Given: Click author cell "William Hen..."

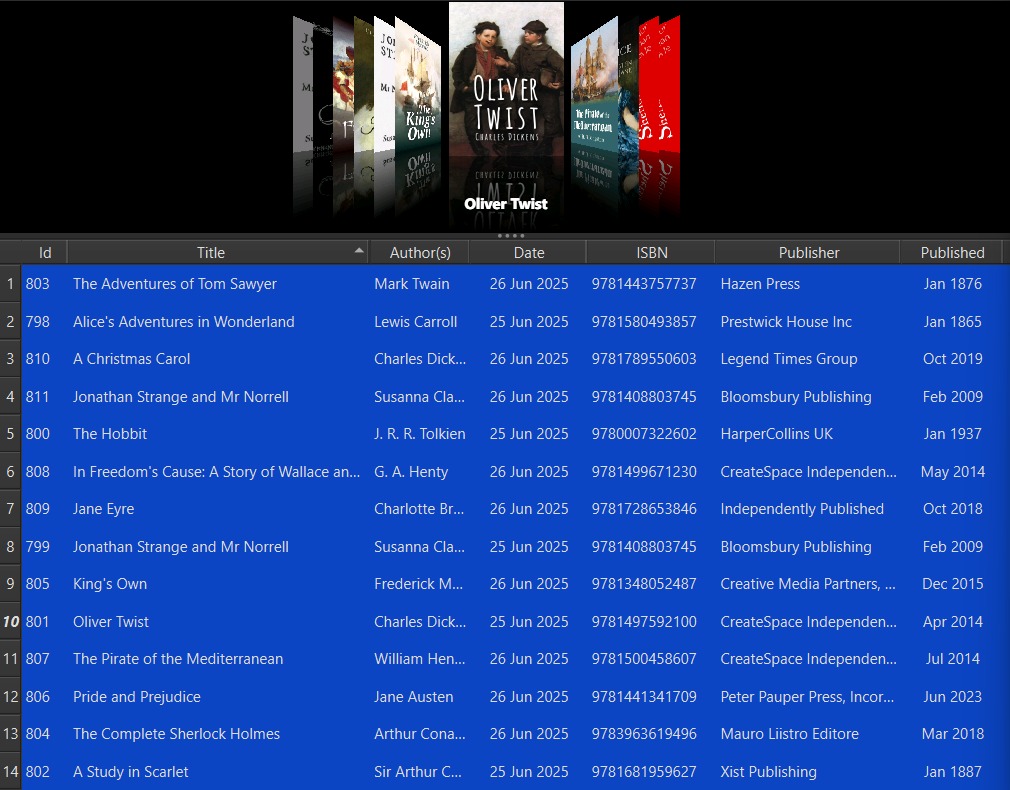Looking at the screenshot, I should 419,659.
